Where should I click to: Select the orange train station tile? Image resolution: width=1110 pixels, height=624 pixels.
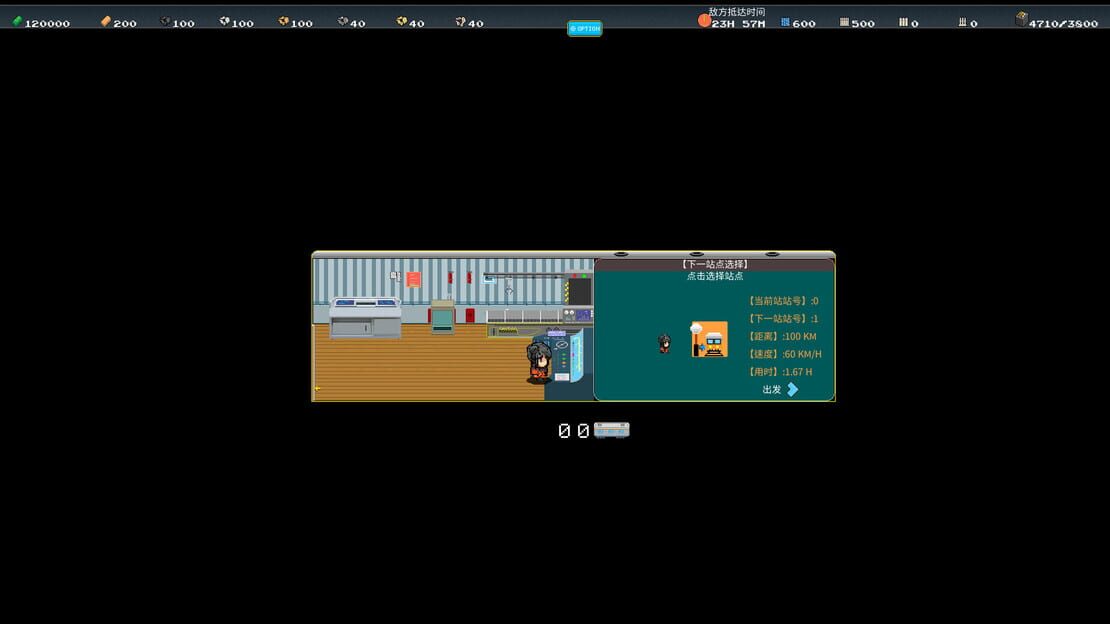tap(709, 339)
